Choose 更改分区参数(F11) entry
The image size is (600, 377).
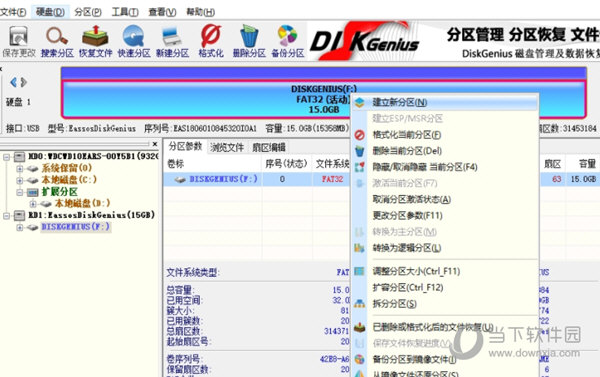point(445,215)
